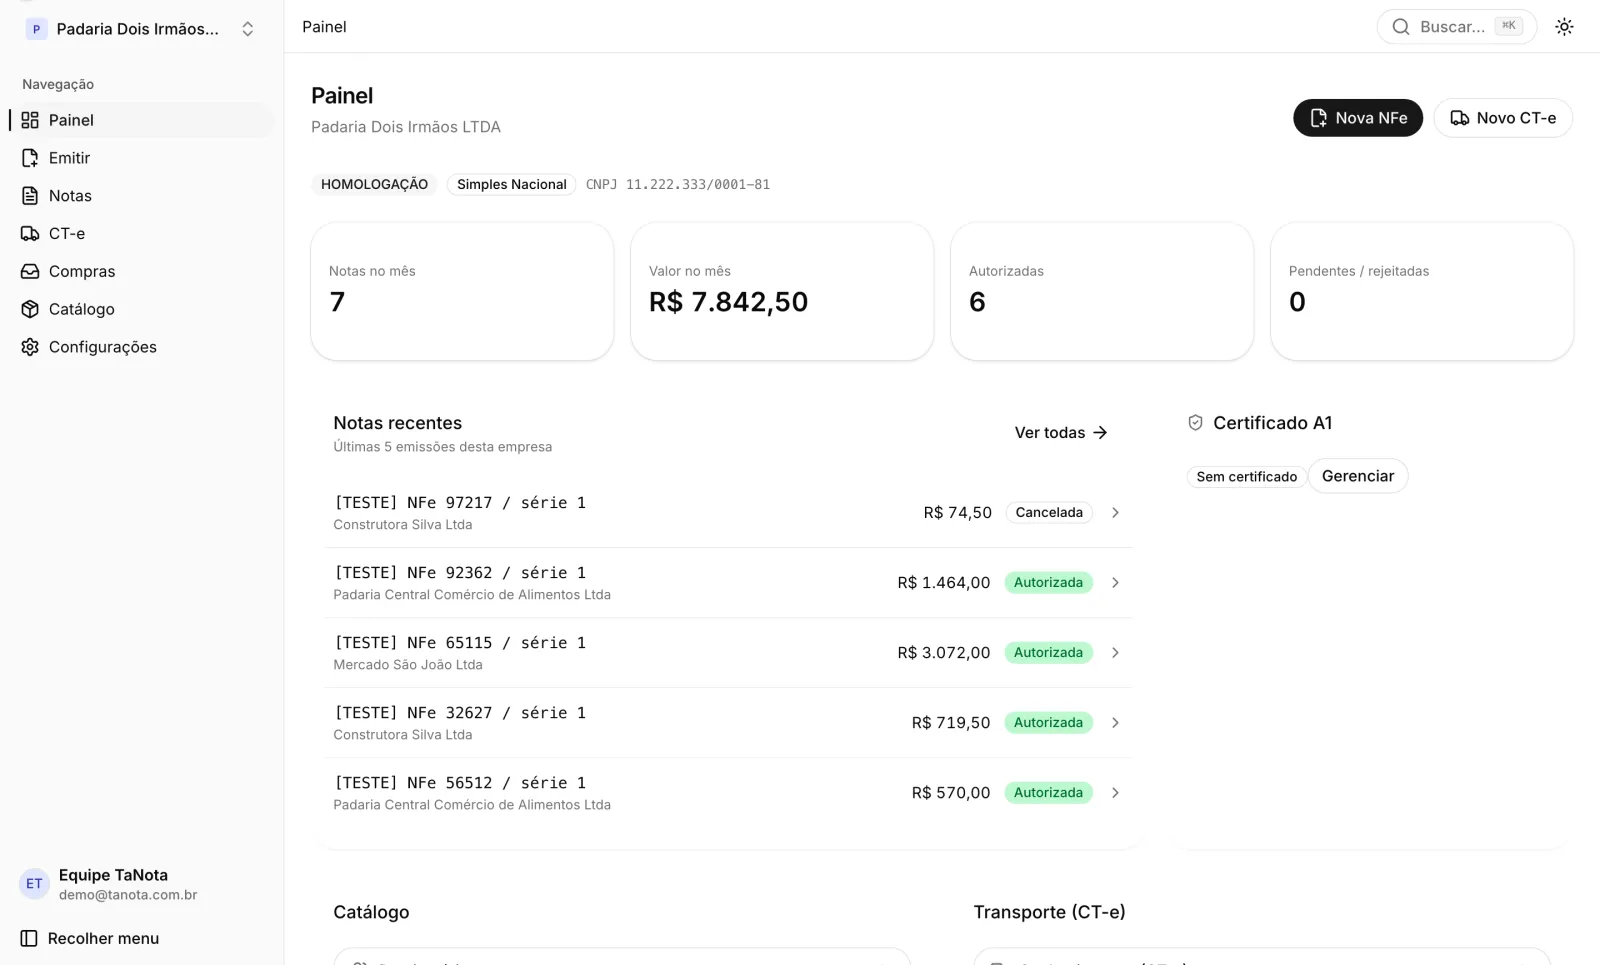The width and height of the screenshot is (1600, 965).
Task: Open Configurações navigation item
Action: [141, 347]
